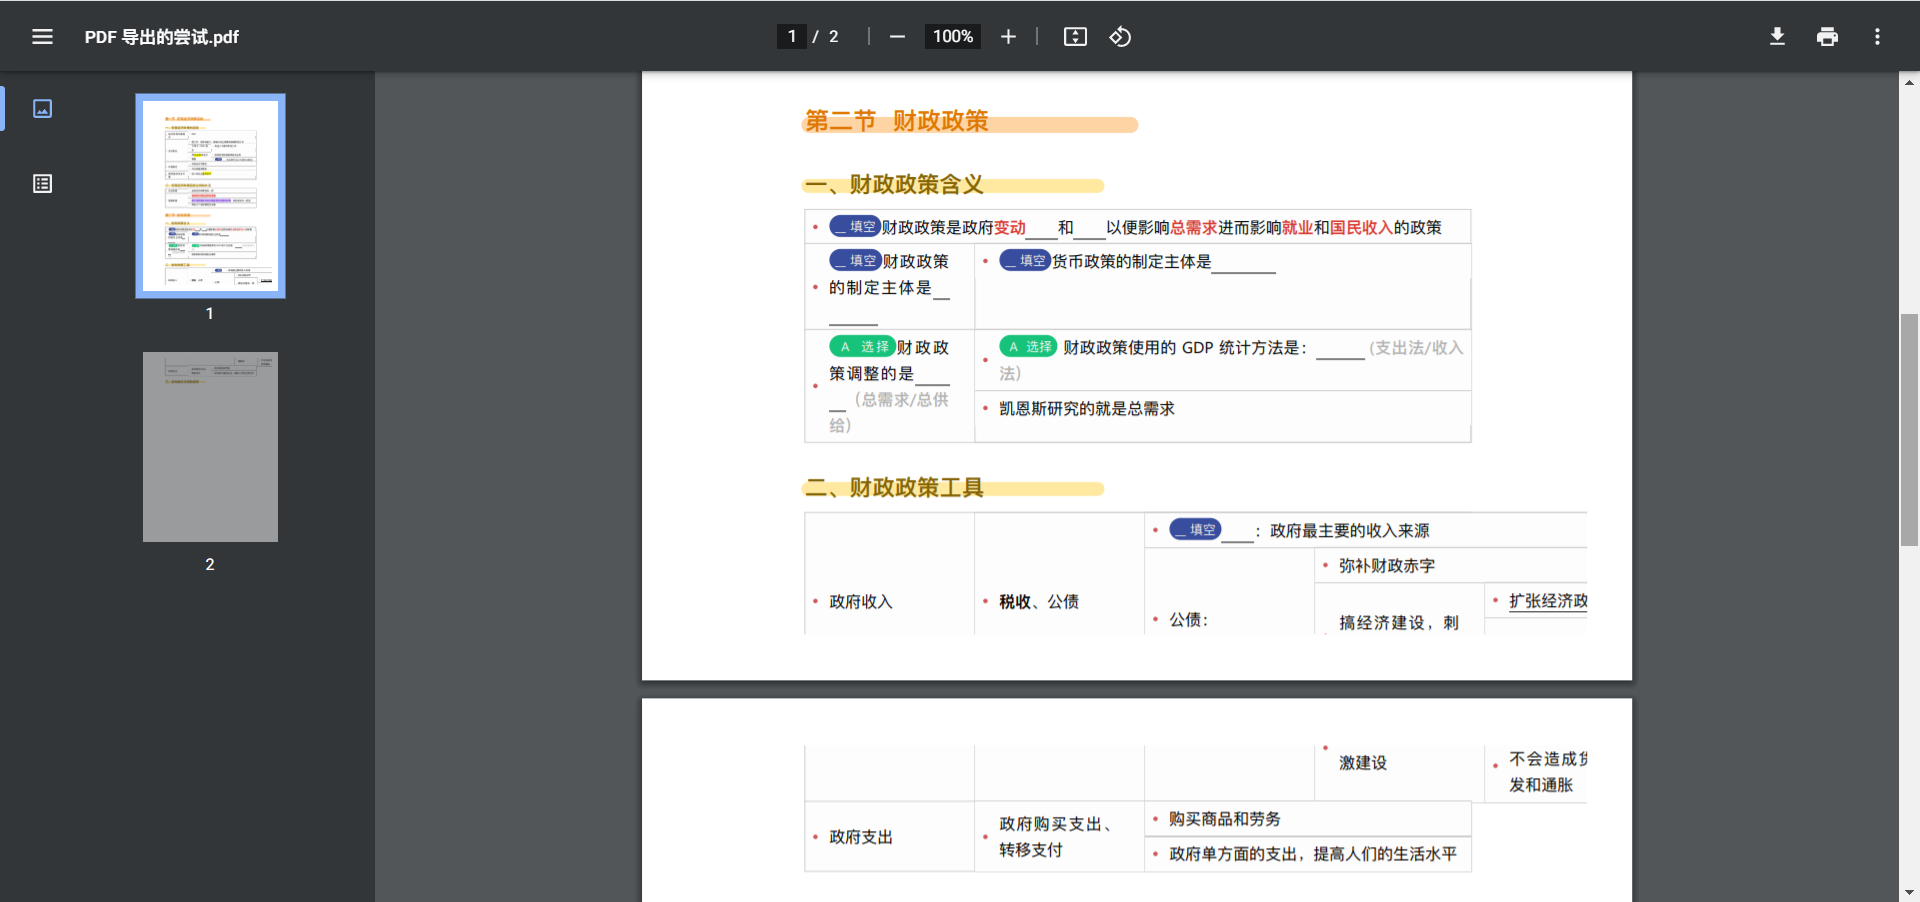Click the scrollbar up arrow

click(1909, 82)
